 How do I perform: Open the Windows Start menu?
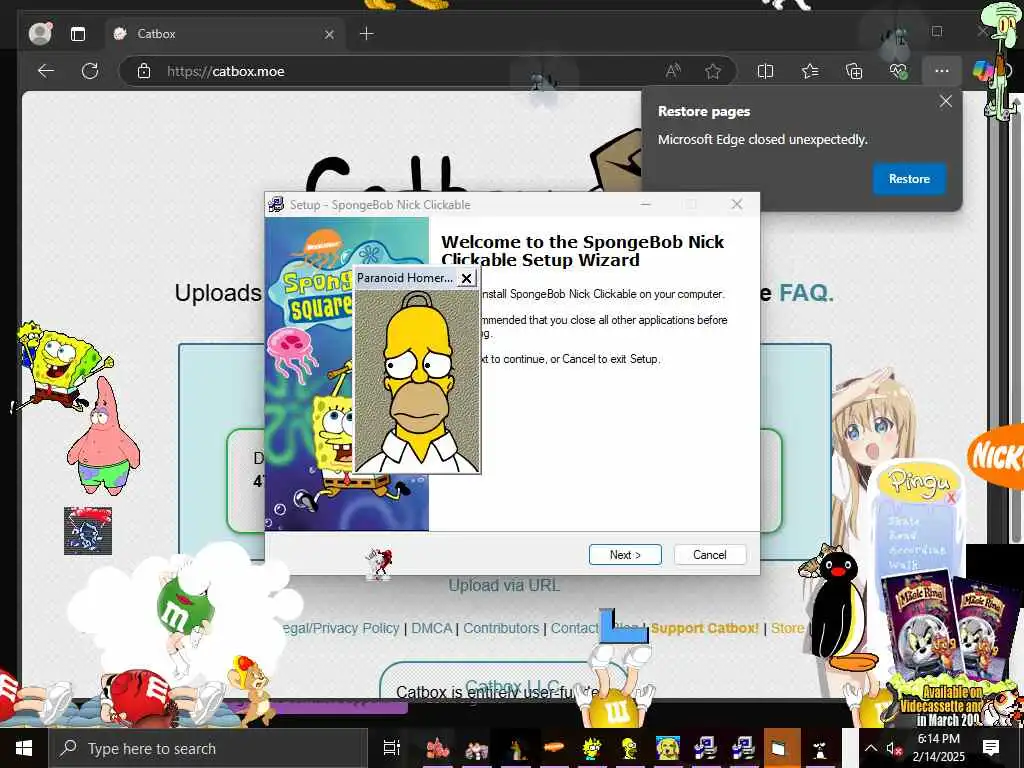coord(24,748)
